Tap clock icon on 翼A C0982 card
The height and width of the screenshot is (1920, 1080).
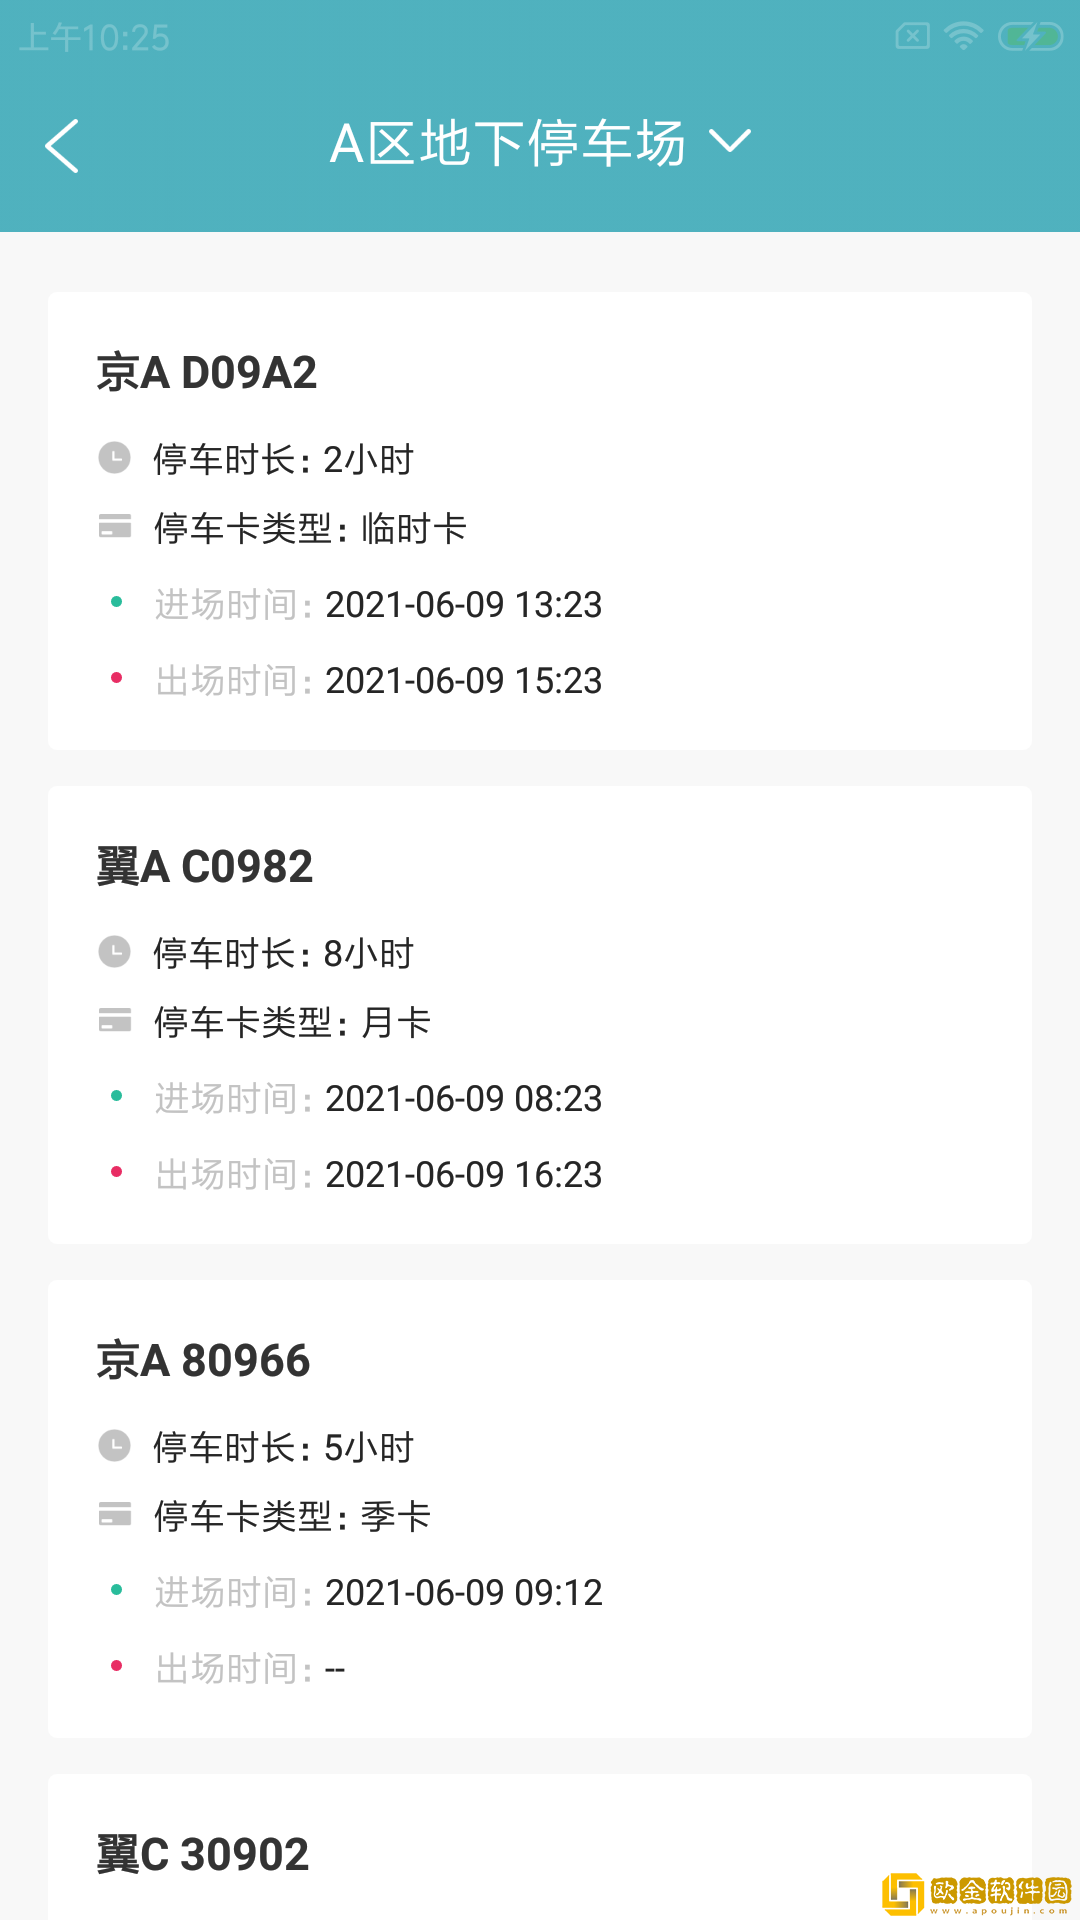[115, 952]
